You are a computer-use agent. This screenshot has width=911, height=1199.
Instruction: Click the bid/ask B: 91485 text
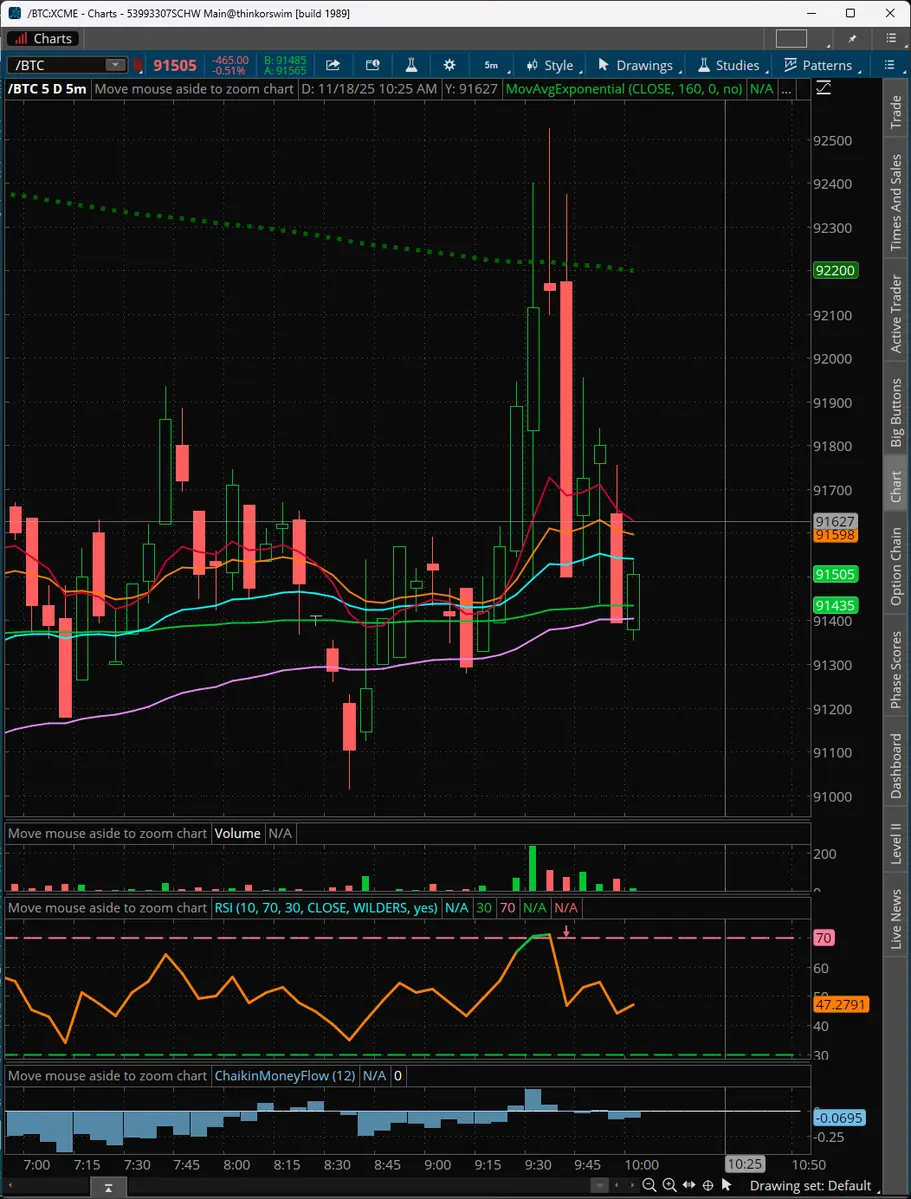click(x=285, y=60)
